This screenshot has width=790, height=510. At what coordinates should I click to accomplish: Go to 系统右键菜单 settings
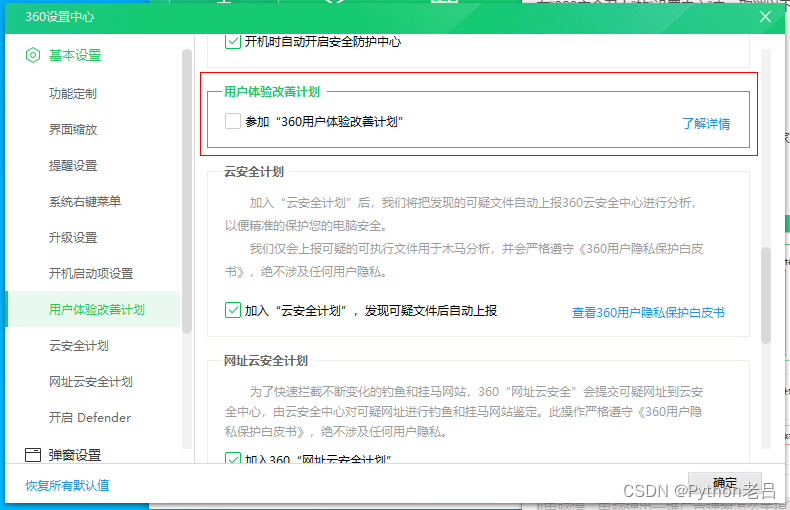(x=85, y=202)
